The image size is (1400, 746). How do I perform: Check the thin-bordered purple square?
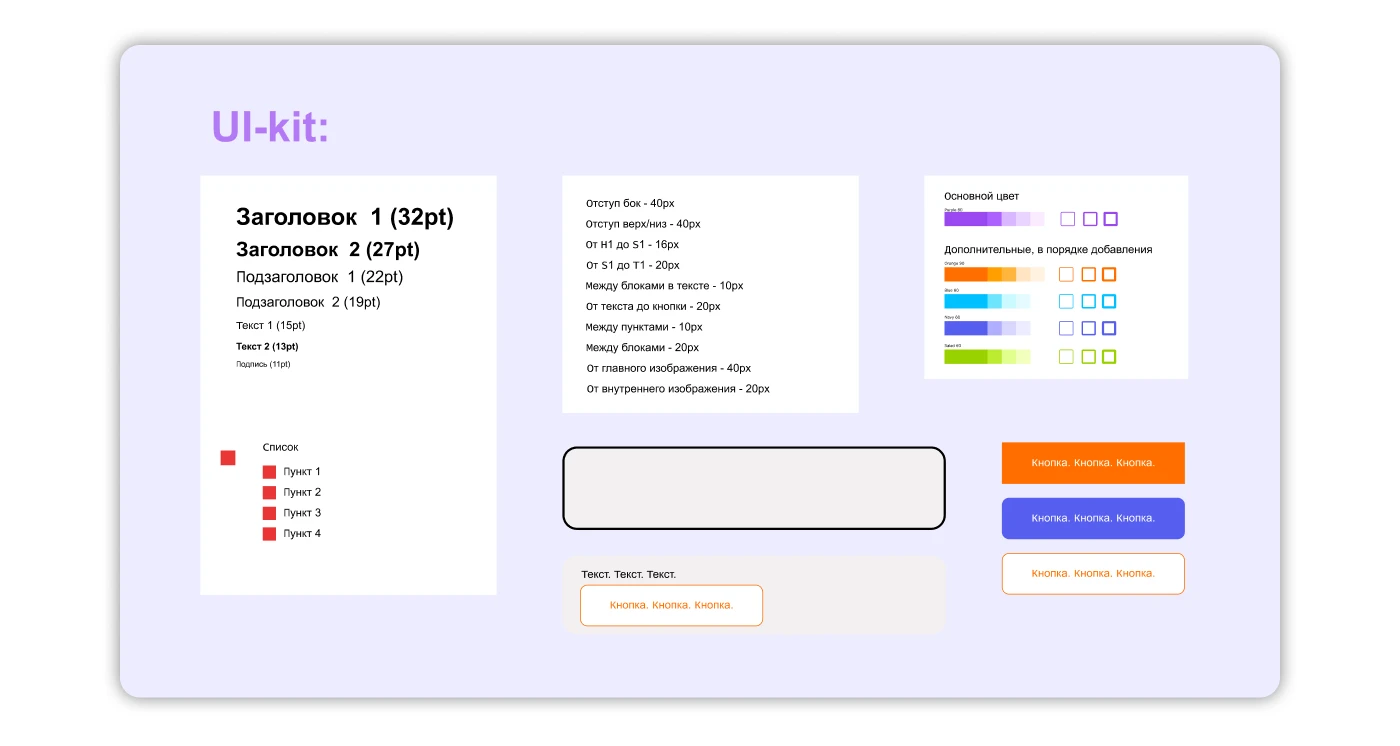point(1068,219)
